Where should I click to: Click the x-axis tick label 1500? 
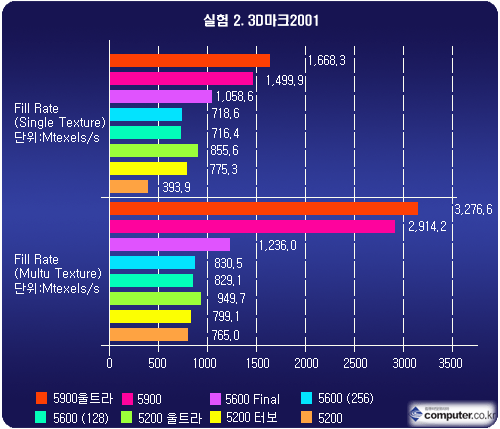[258, 363]
